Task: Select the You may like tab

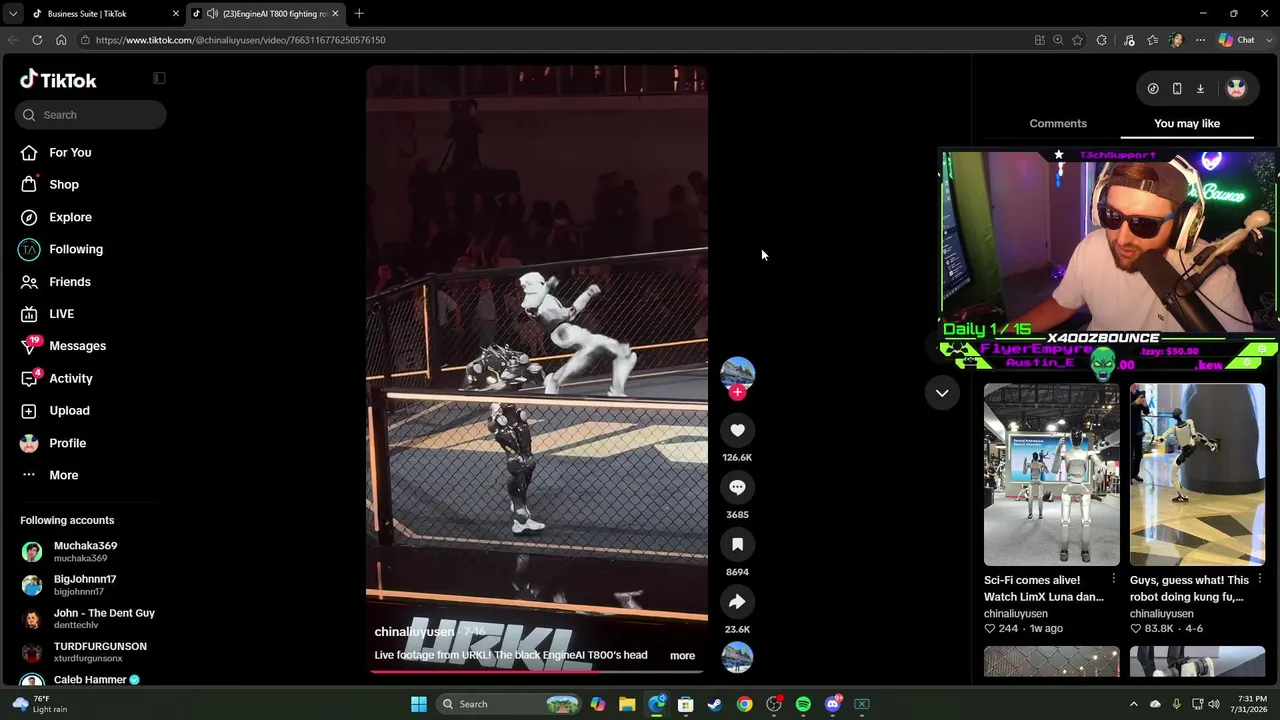Action: click(1187, 123)
